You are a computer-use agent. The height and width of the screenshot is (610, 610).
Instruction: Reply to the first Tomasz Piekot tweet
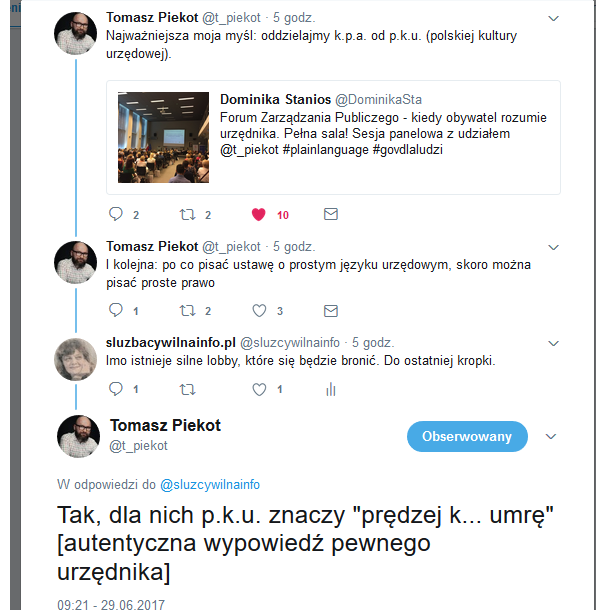116,214
